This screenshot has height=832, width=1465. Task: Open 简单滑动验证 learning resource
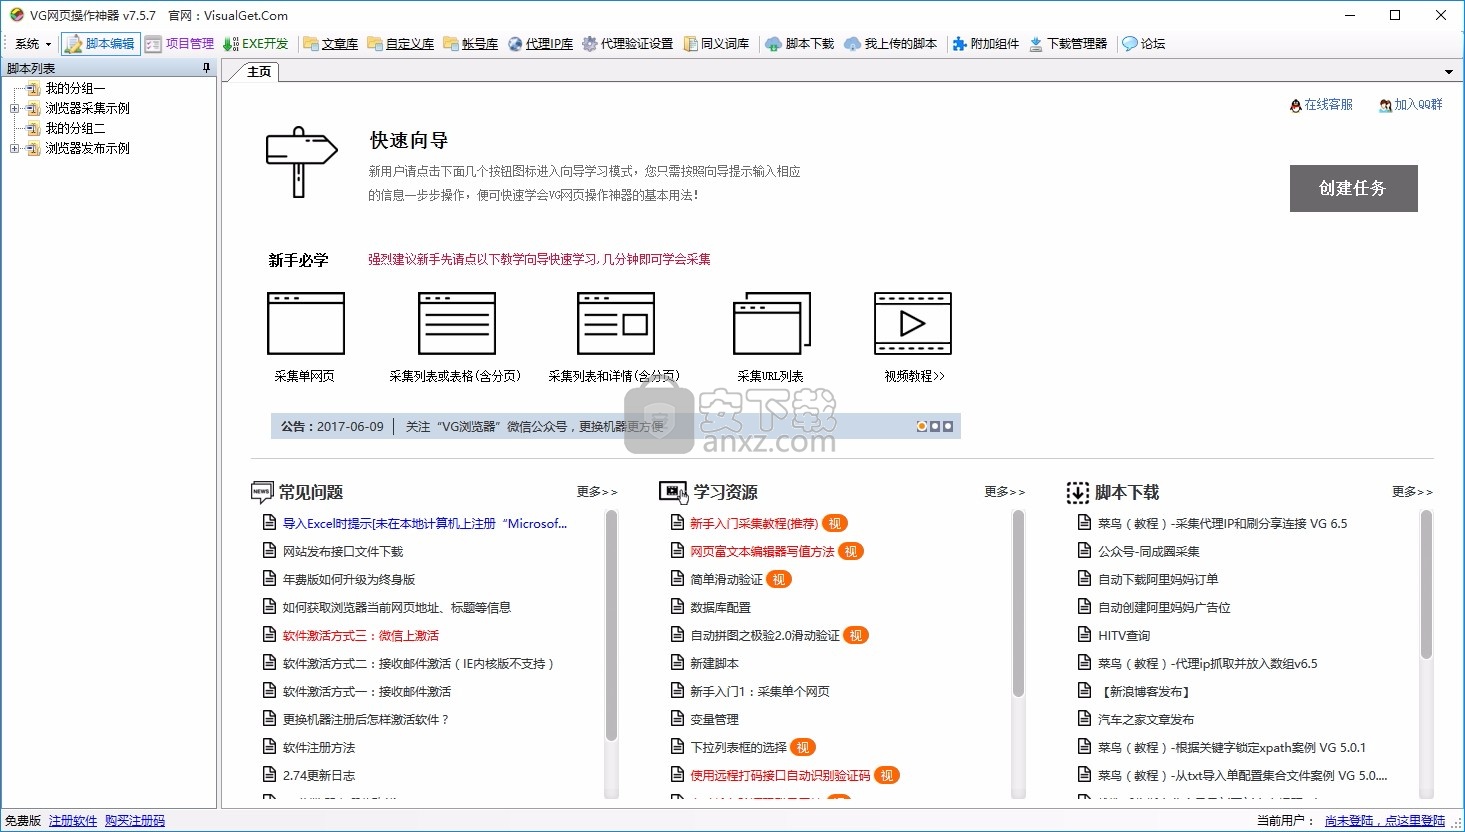tap(727, 580)
